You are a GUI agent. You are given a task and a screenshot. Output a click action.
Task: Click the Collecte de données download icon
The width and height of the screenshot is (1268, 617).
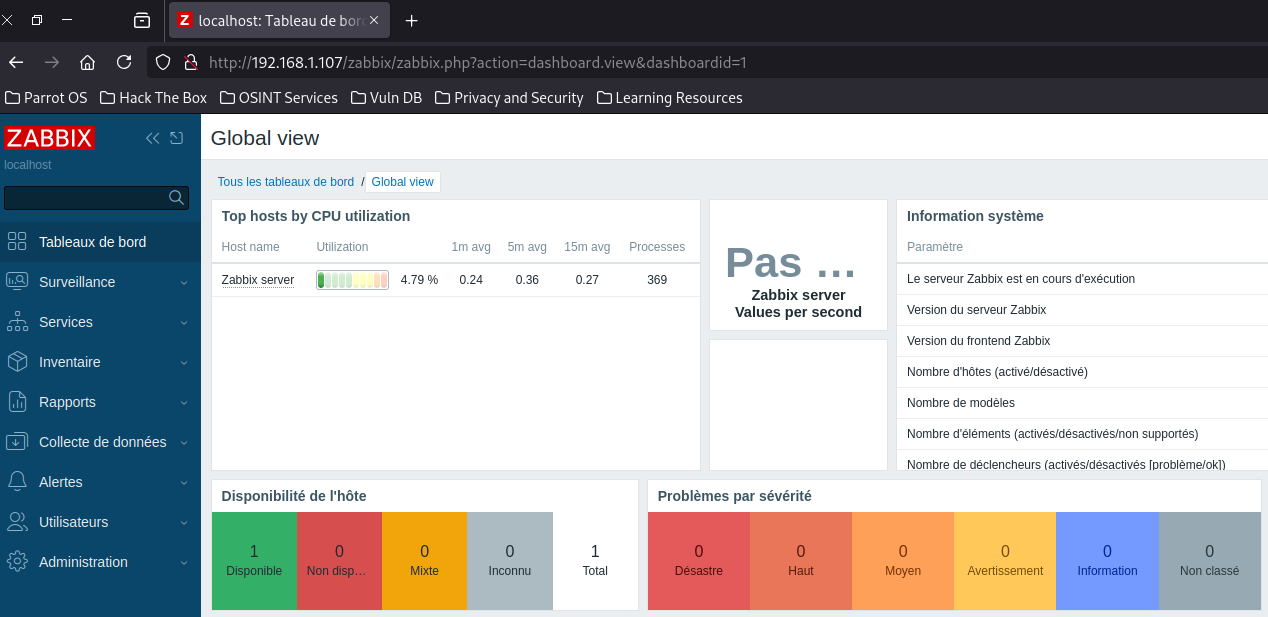coord(17,441)
